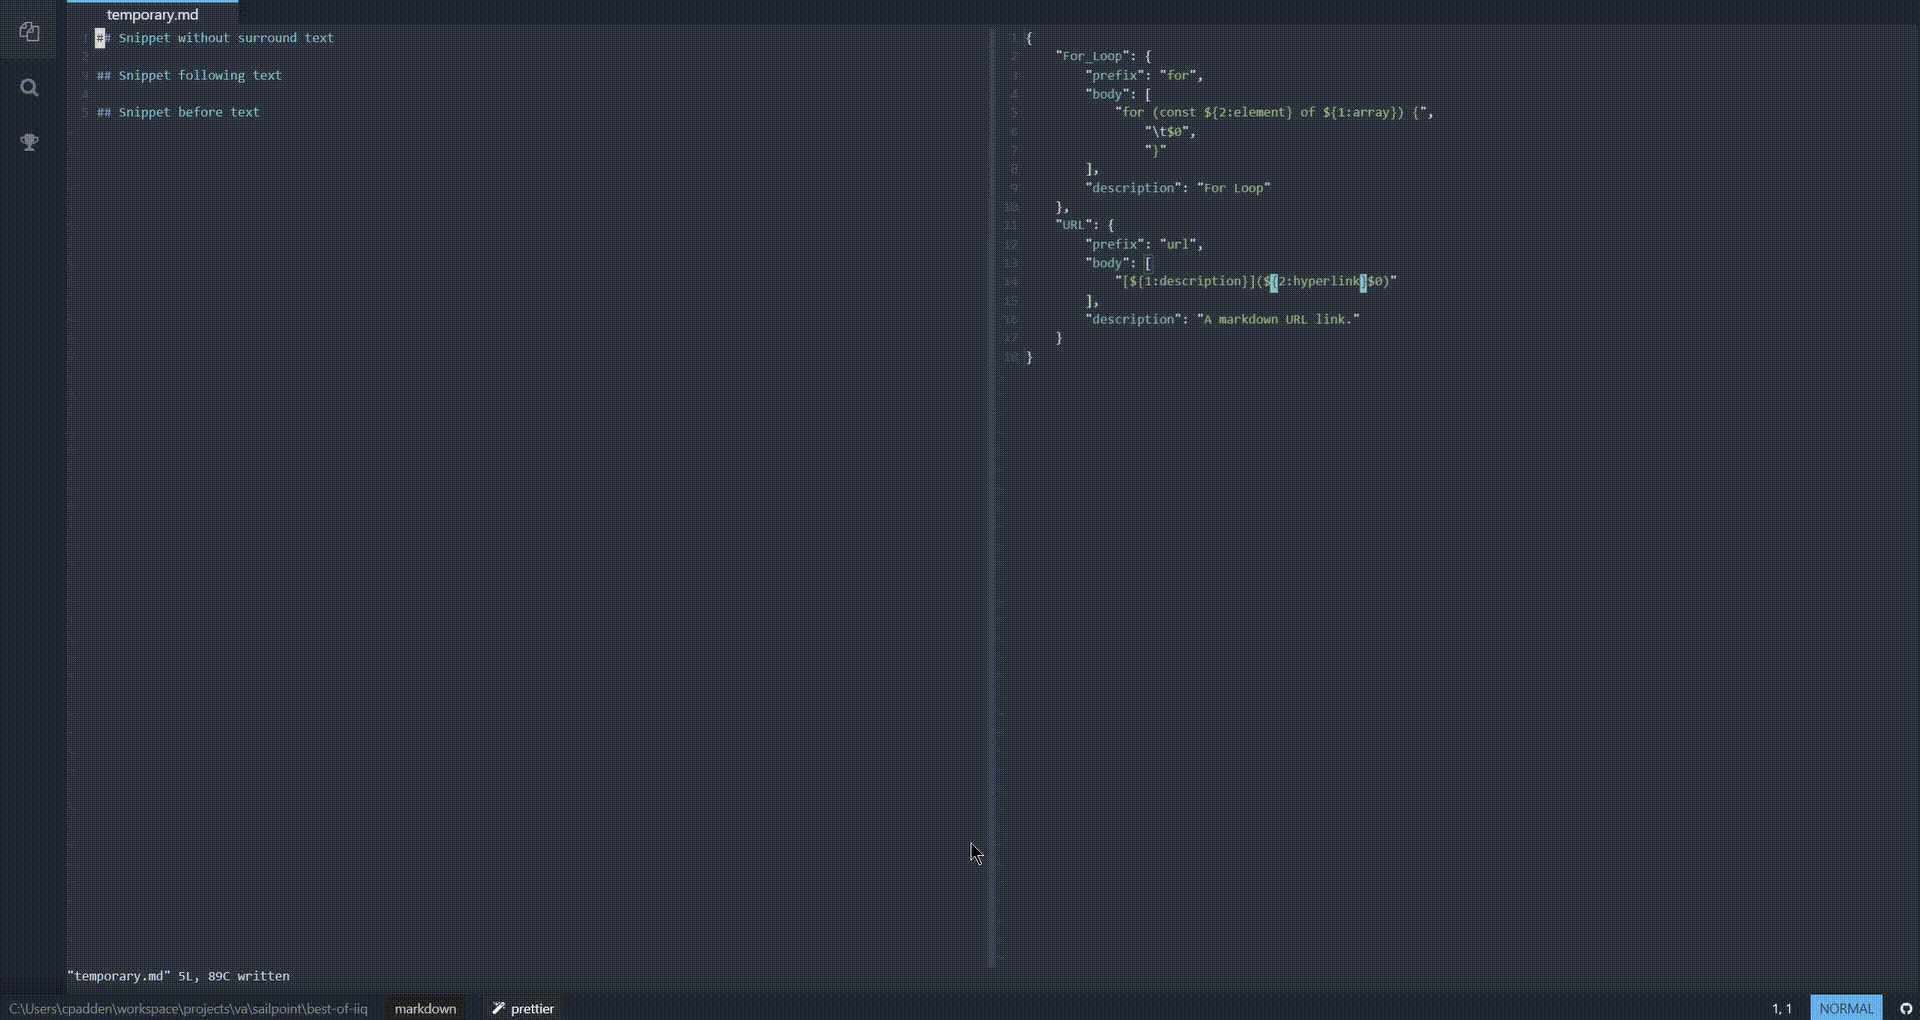The width and height of the screenshot is (1920, 1020).
Task: Click the workspace path in the status bar
Action: click(x=188, y=1008)
